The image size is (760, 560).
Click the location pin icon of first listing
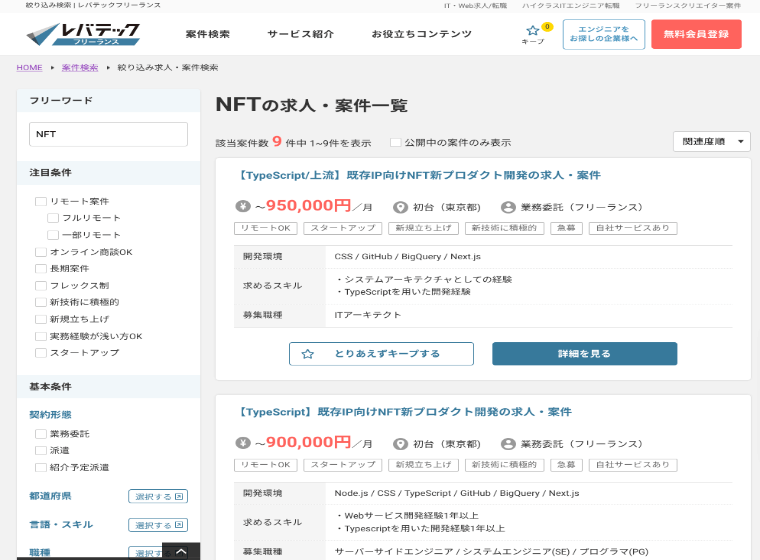coord(400,208)
